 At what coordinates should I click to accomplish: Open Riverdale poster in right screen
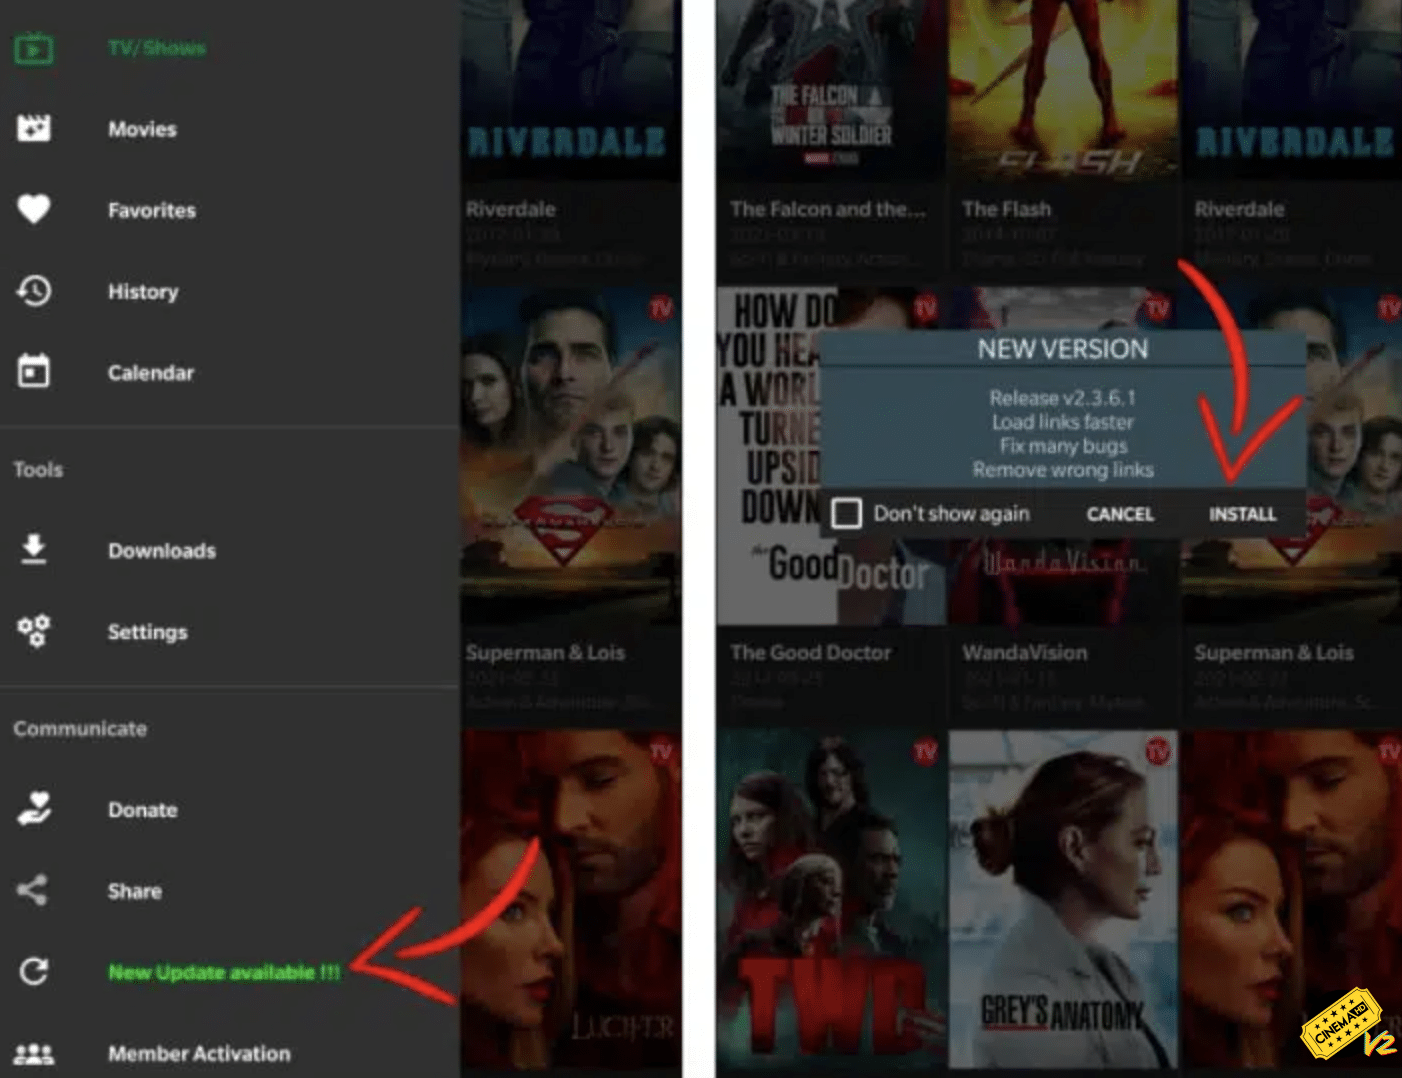[1292, 90]
